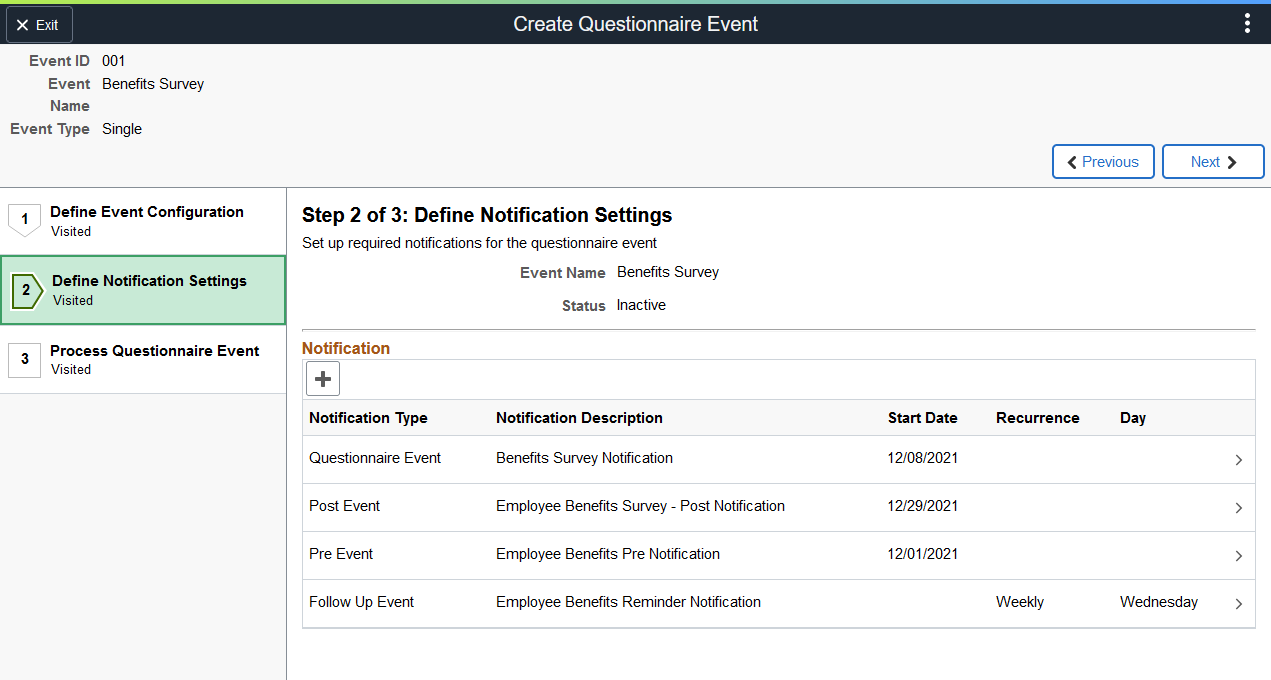The image size is (1271, 680).
Task: Click the Recurrence column header
Action: click(1037, 418)
